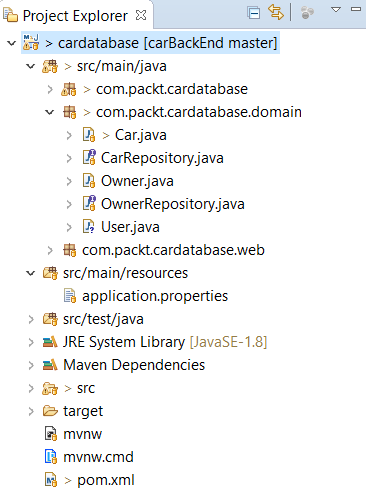
Task: Select the Project Explorer tab
Action: pos(75,15)
